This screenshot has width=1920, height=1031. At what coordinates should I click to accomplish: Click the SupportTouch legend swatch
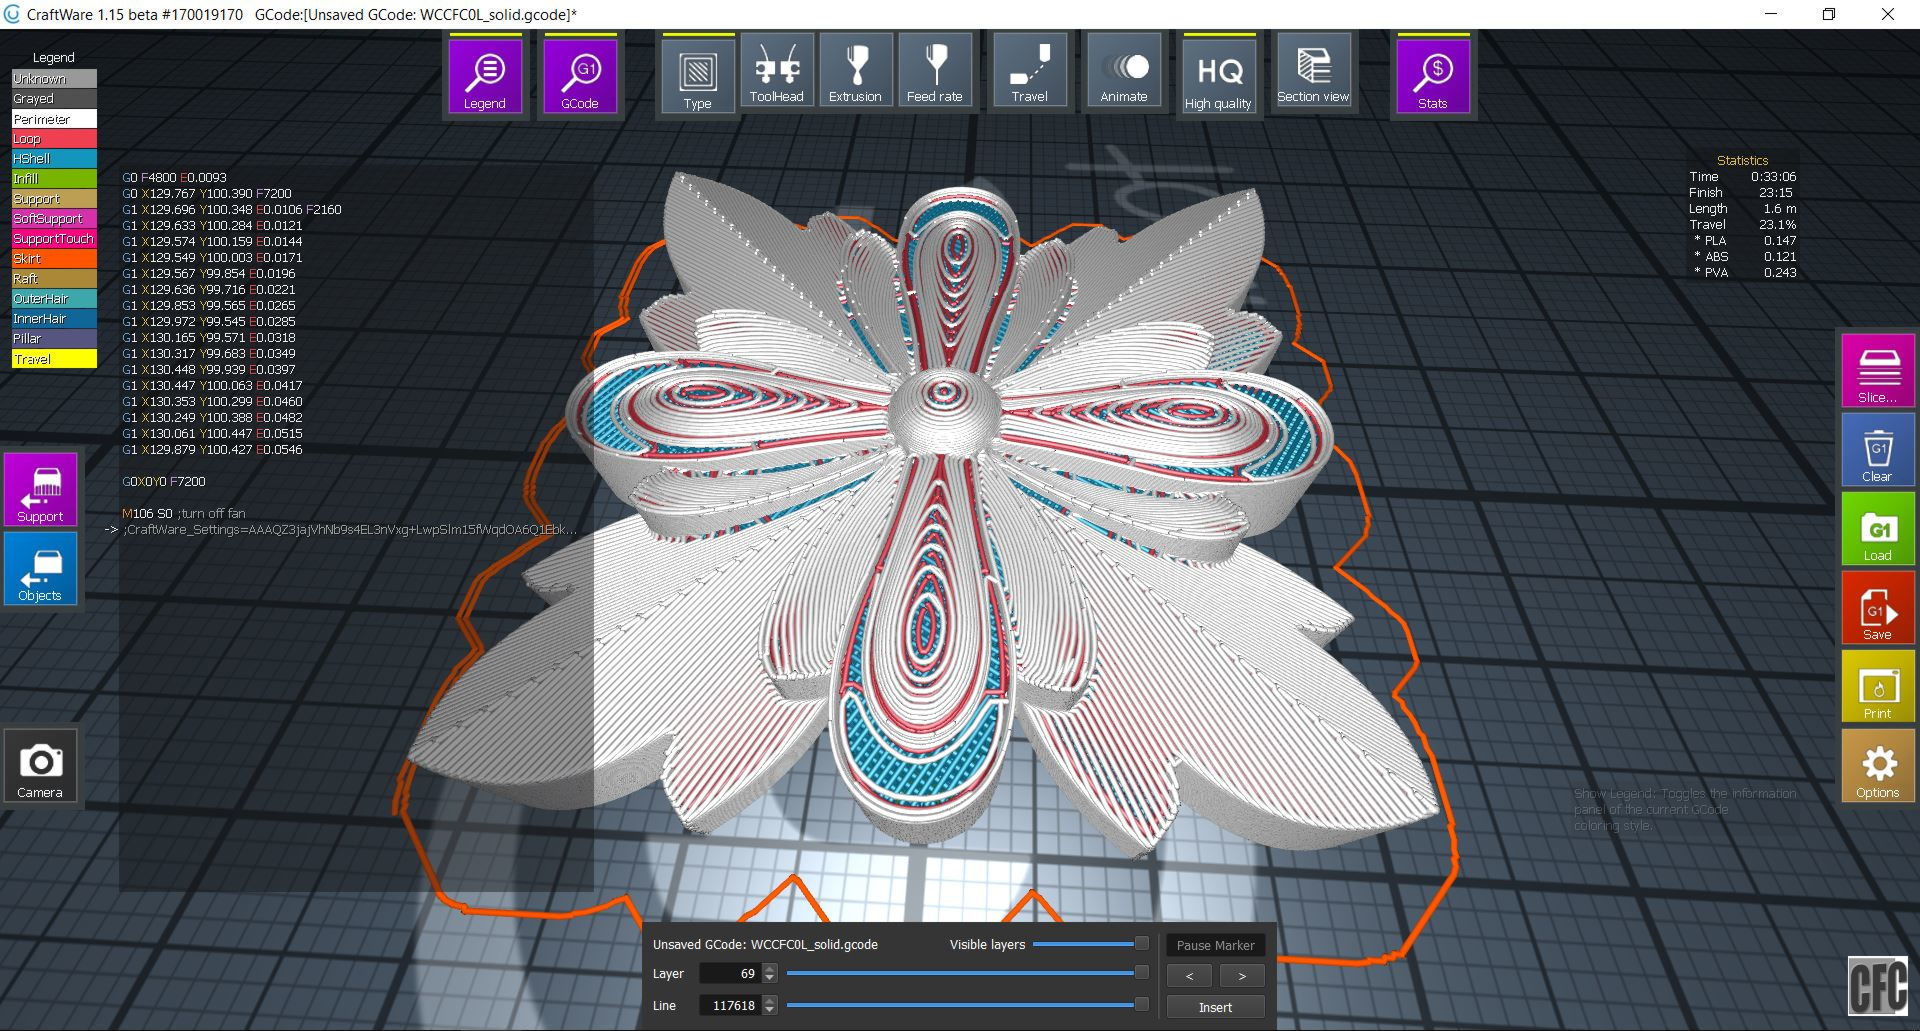coord(54,238)
